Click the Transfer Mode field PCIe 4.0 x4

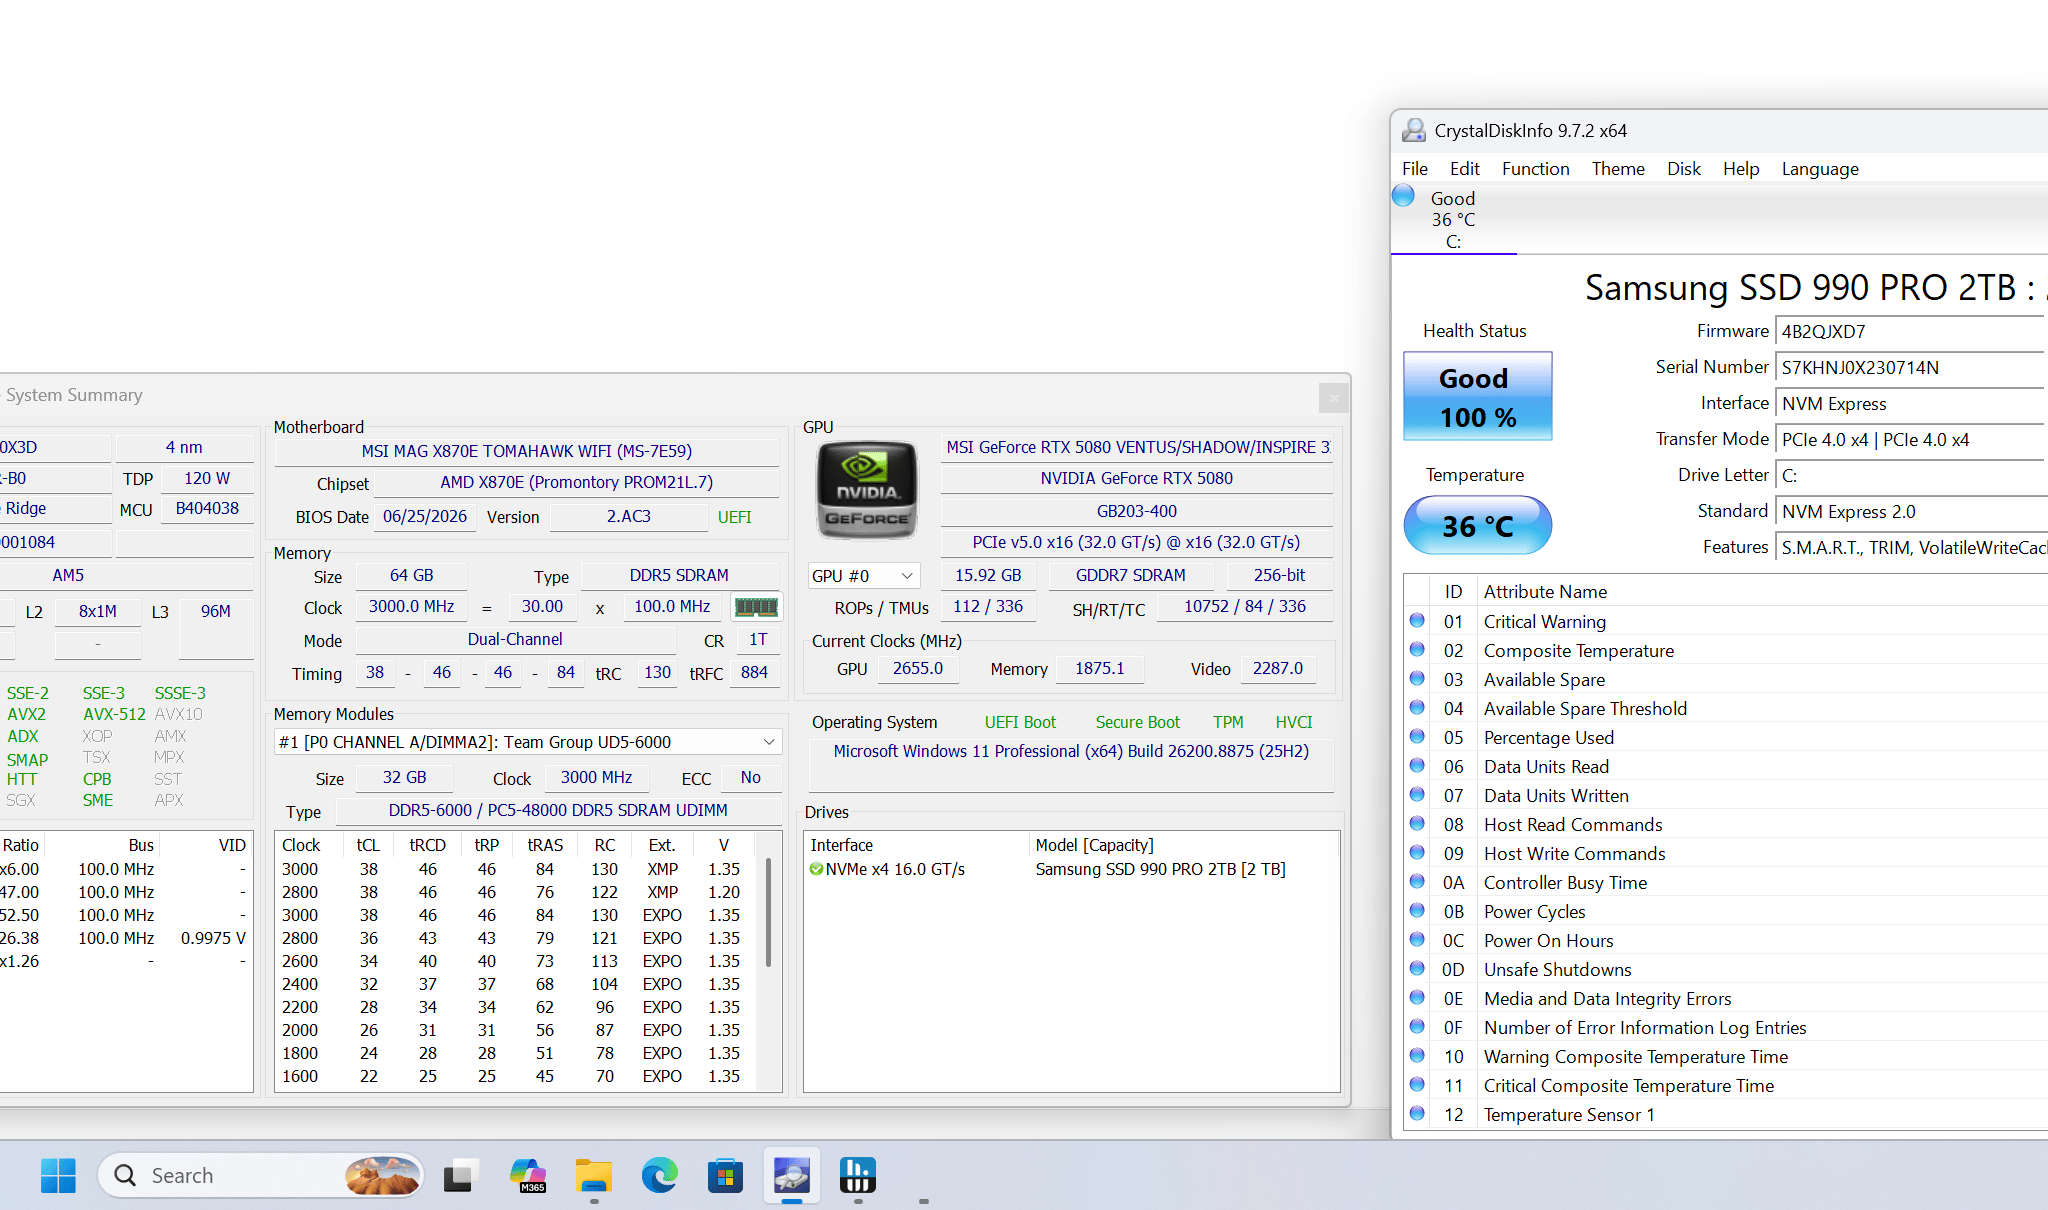(x=1912, y=440)
